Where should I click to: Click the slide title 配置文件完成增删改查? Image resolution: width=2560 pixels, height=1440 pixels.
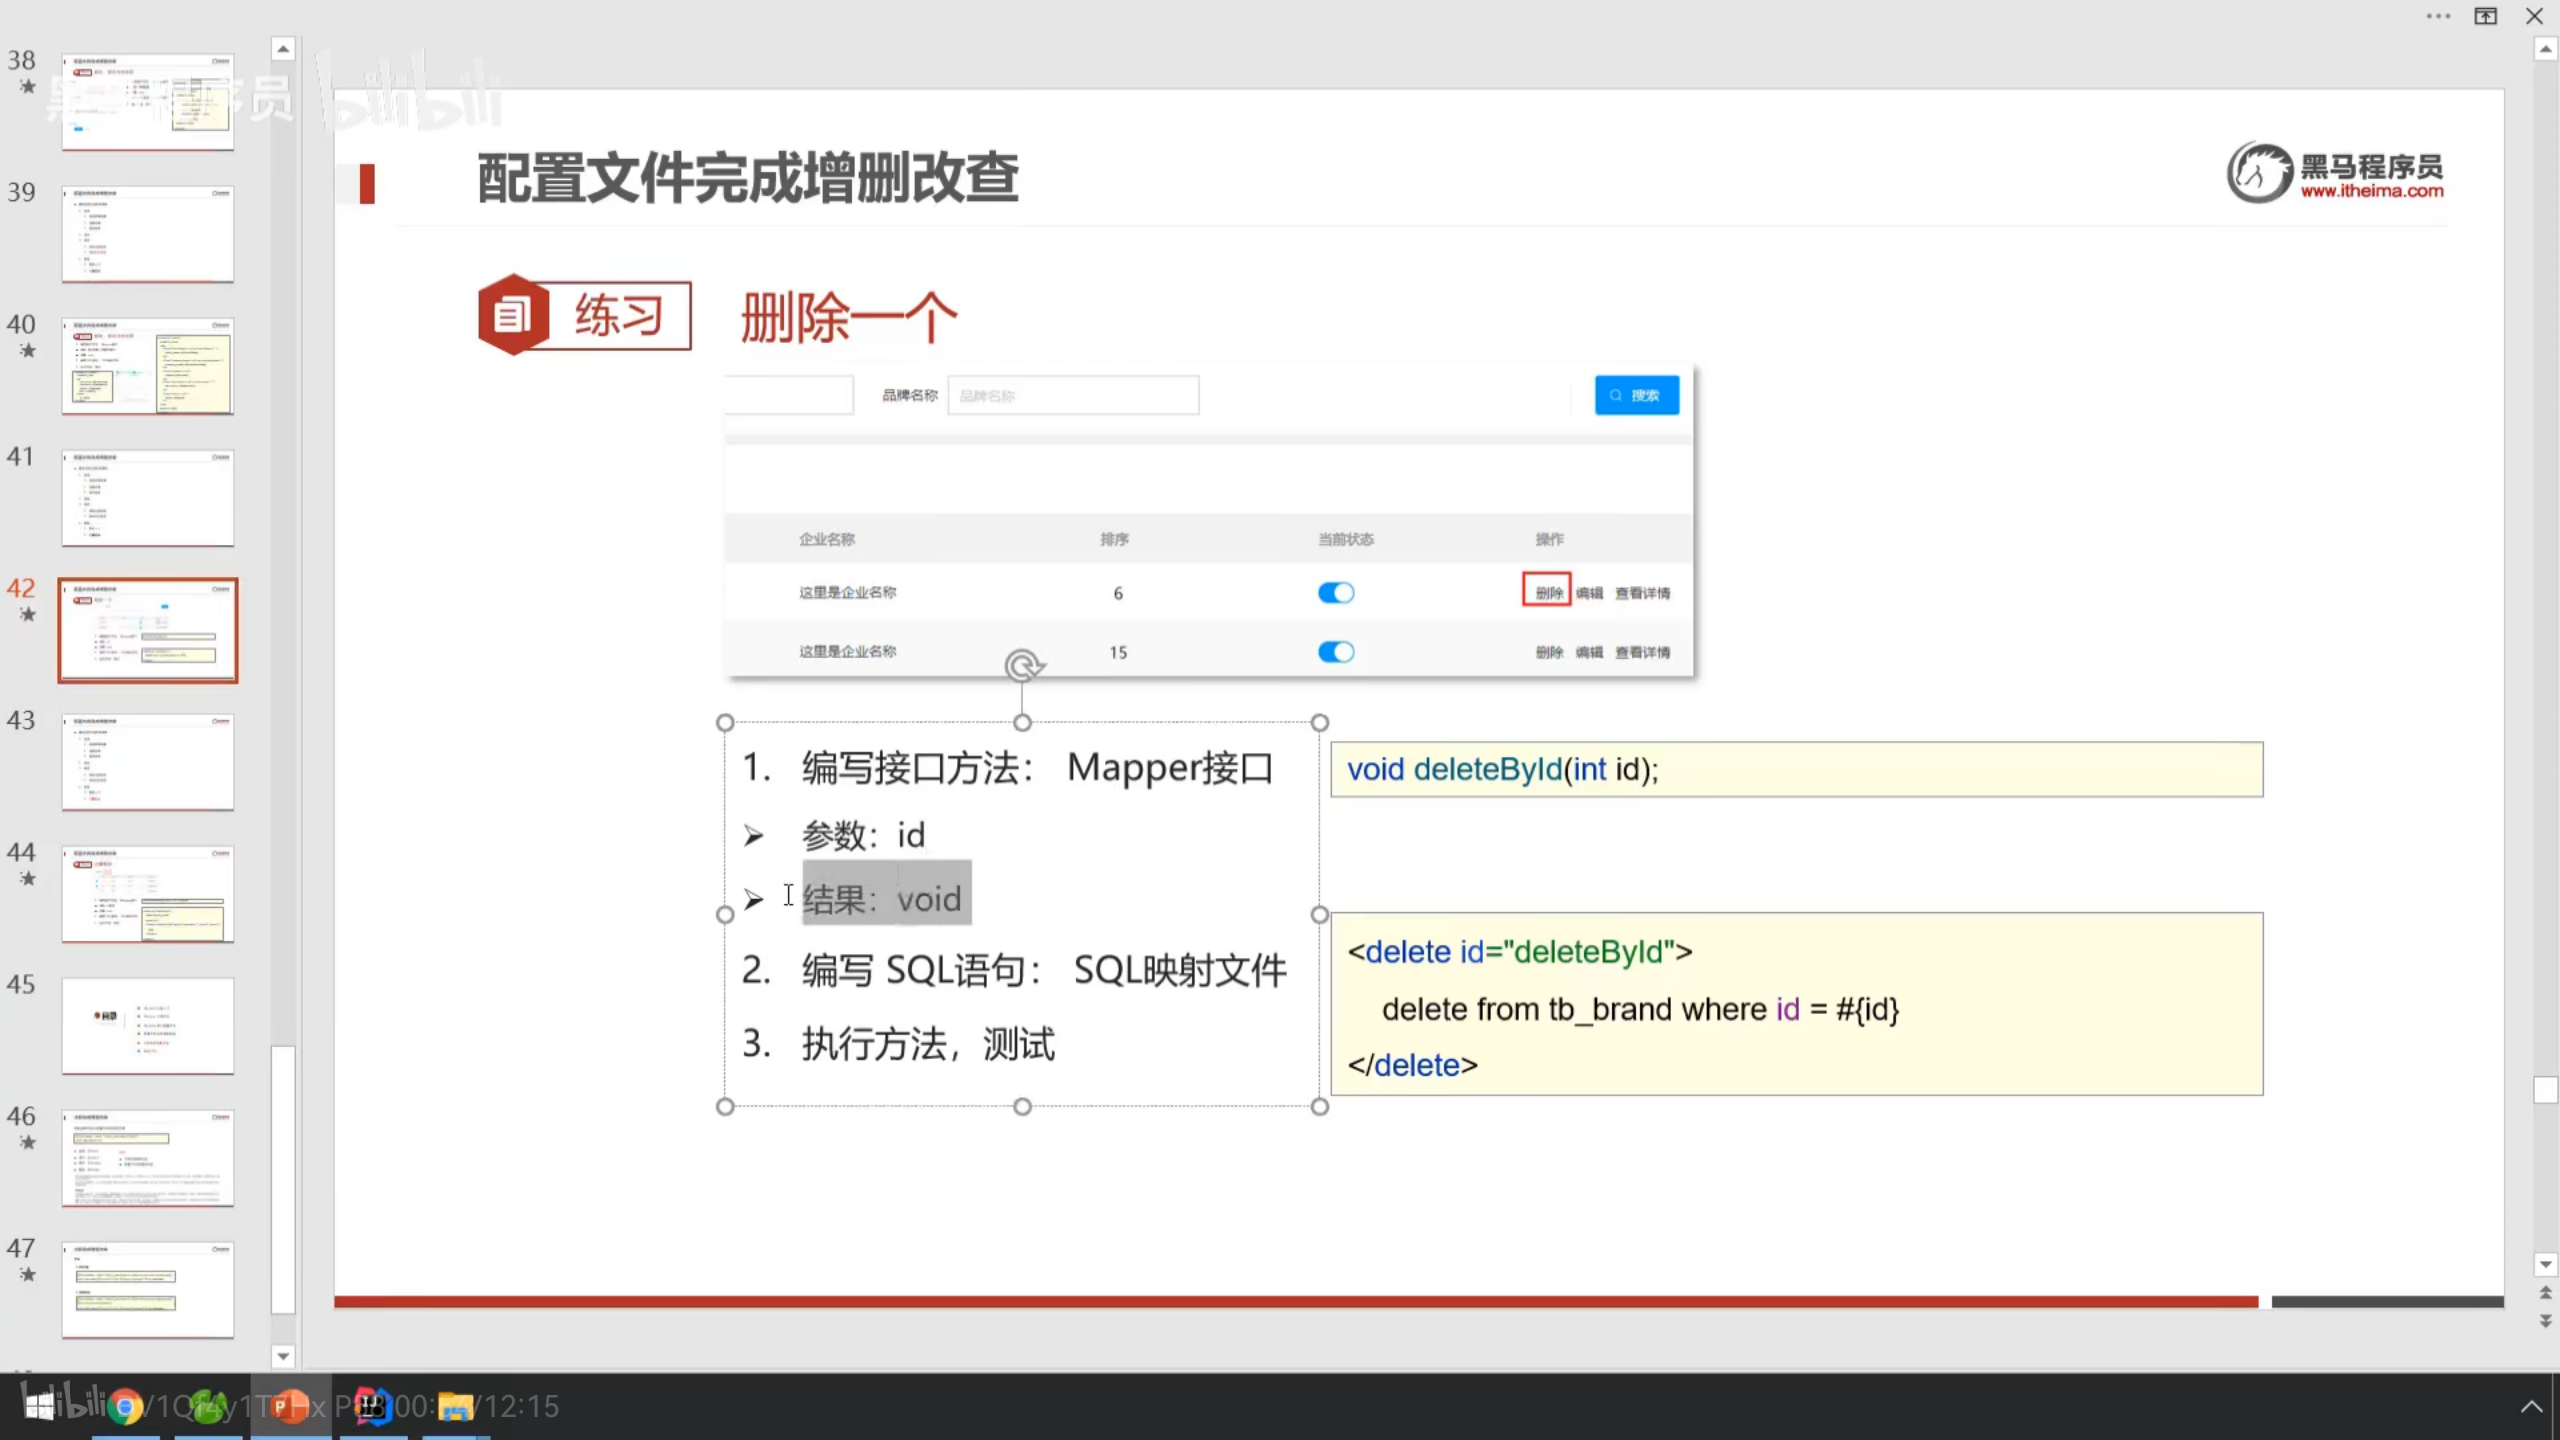pyautogui.click(x=748, y=178)
